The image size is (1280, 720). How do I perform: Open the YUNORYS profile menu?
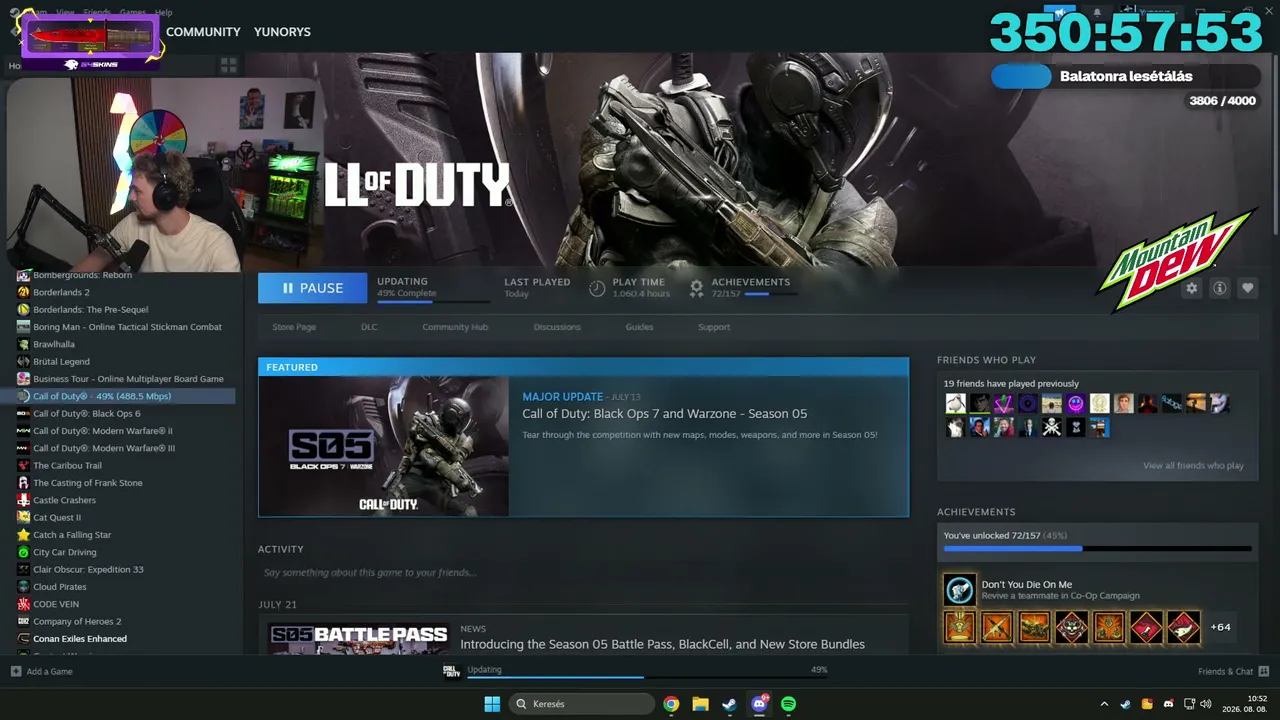pos(282,32)
